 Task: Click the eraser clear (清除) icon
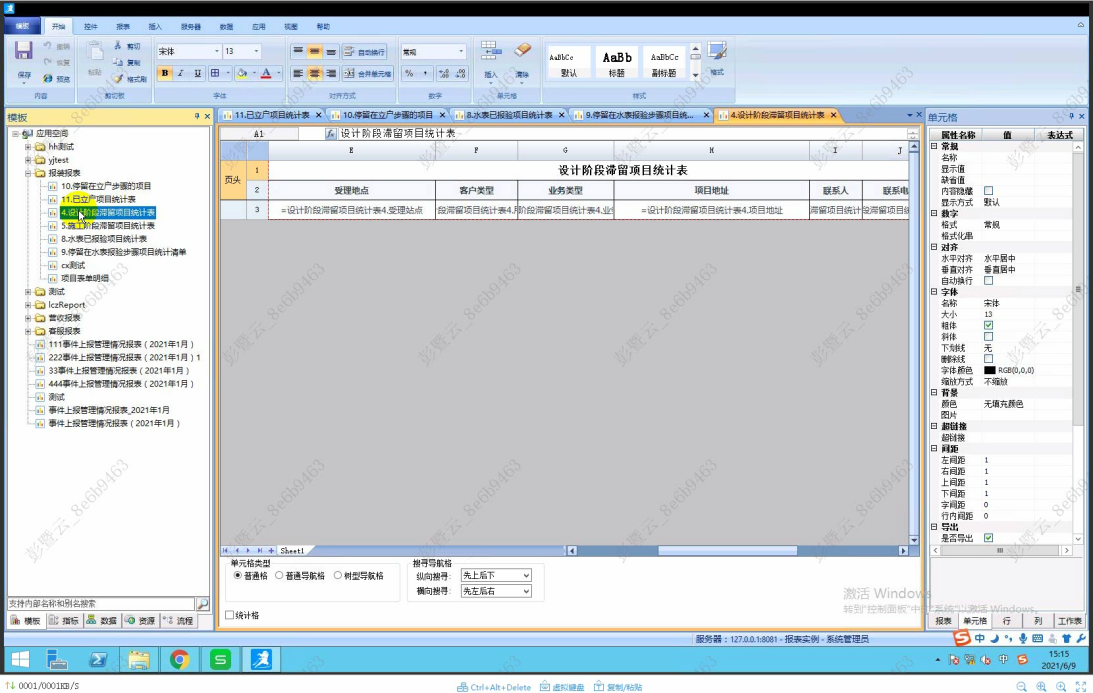click(x=522, y=51)
